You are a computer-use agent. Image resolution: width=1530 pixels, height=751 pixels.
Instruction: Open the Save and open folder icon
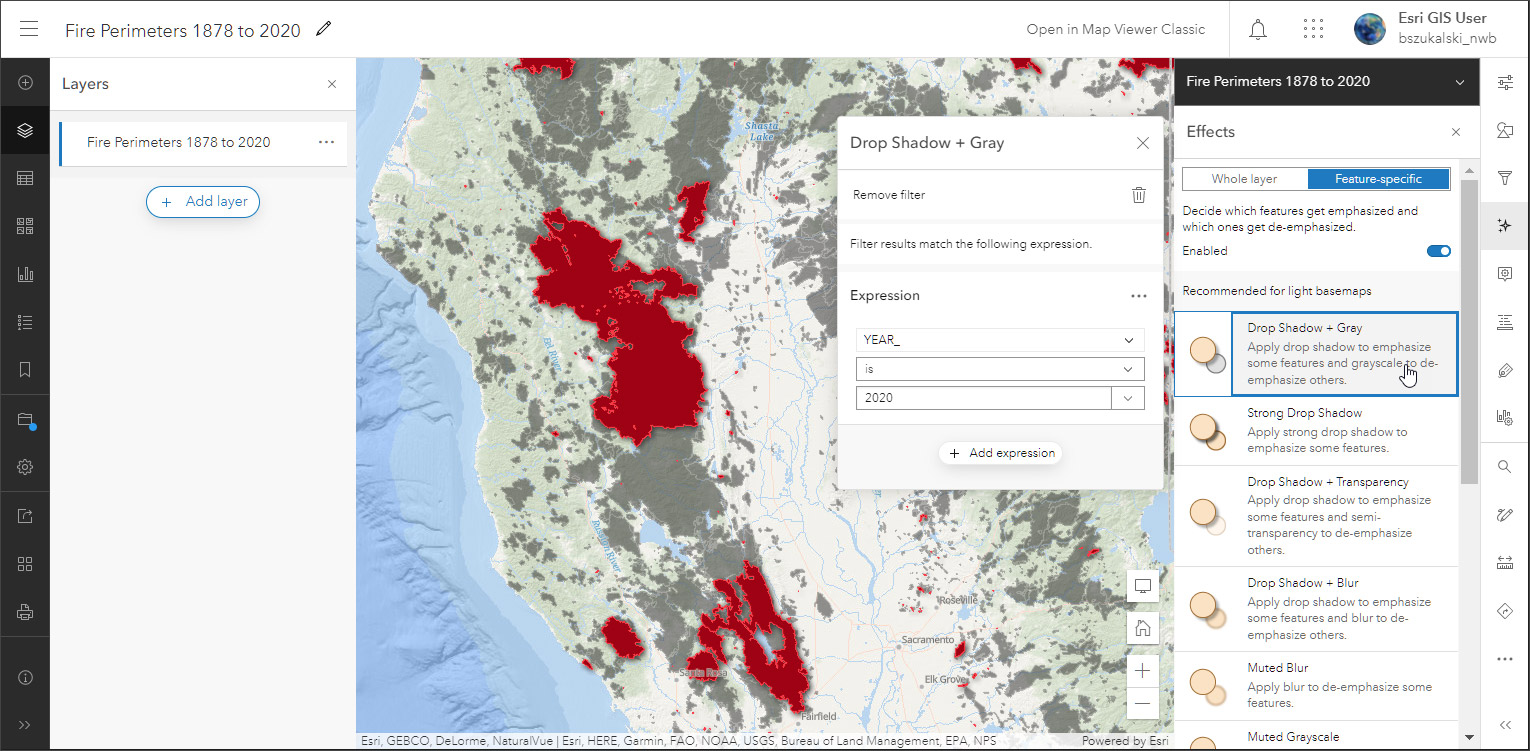[26, 420]
